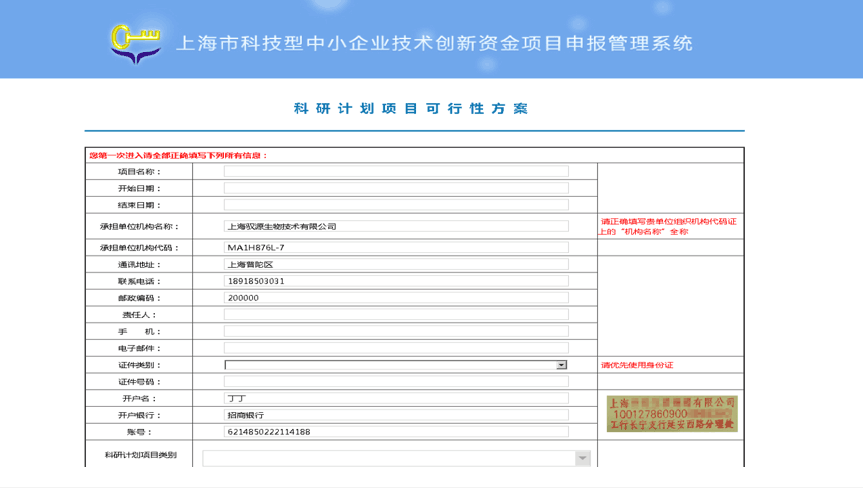
Task: Click the bank stamp sample image
Action: pos(672,414)
